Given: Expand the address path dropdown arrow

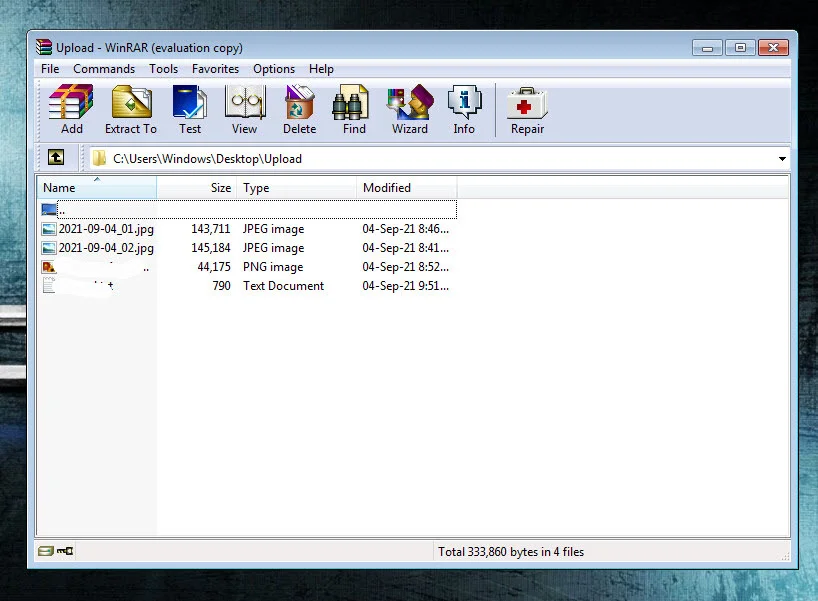Looking at the screenshot, I should tap(781, 159).
